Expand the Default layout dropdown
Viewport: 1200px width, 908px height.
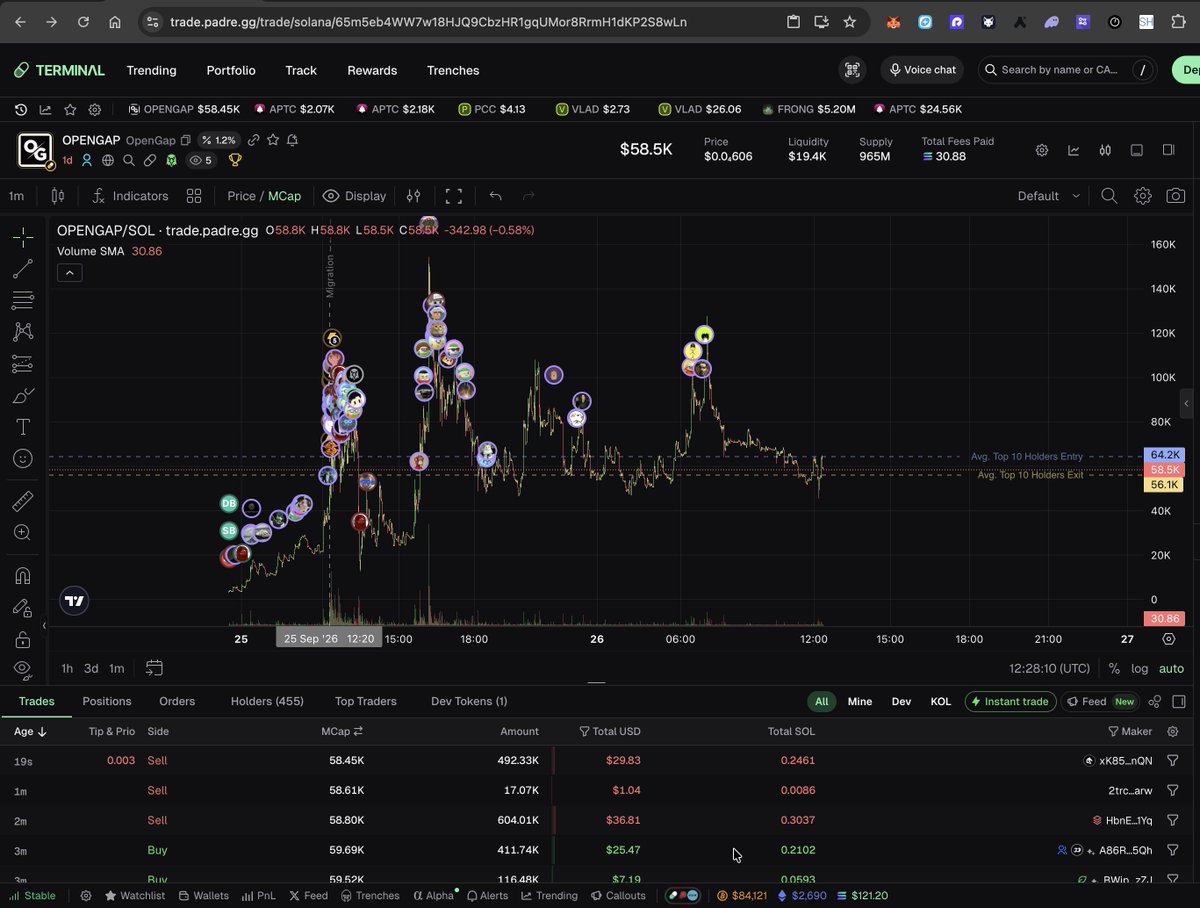tap(1050, 196)
